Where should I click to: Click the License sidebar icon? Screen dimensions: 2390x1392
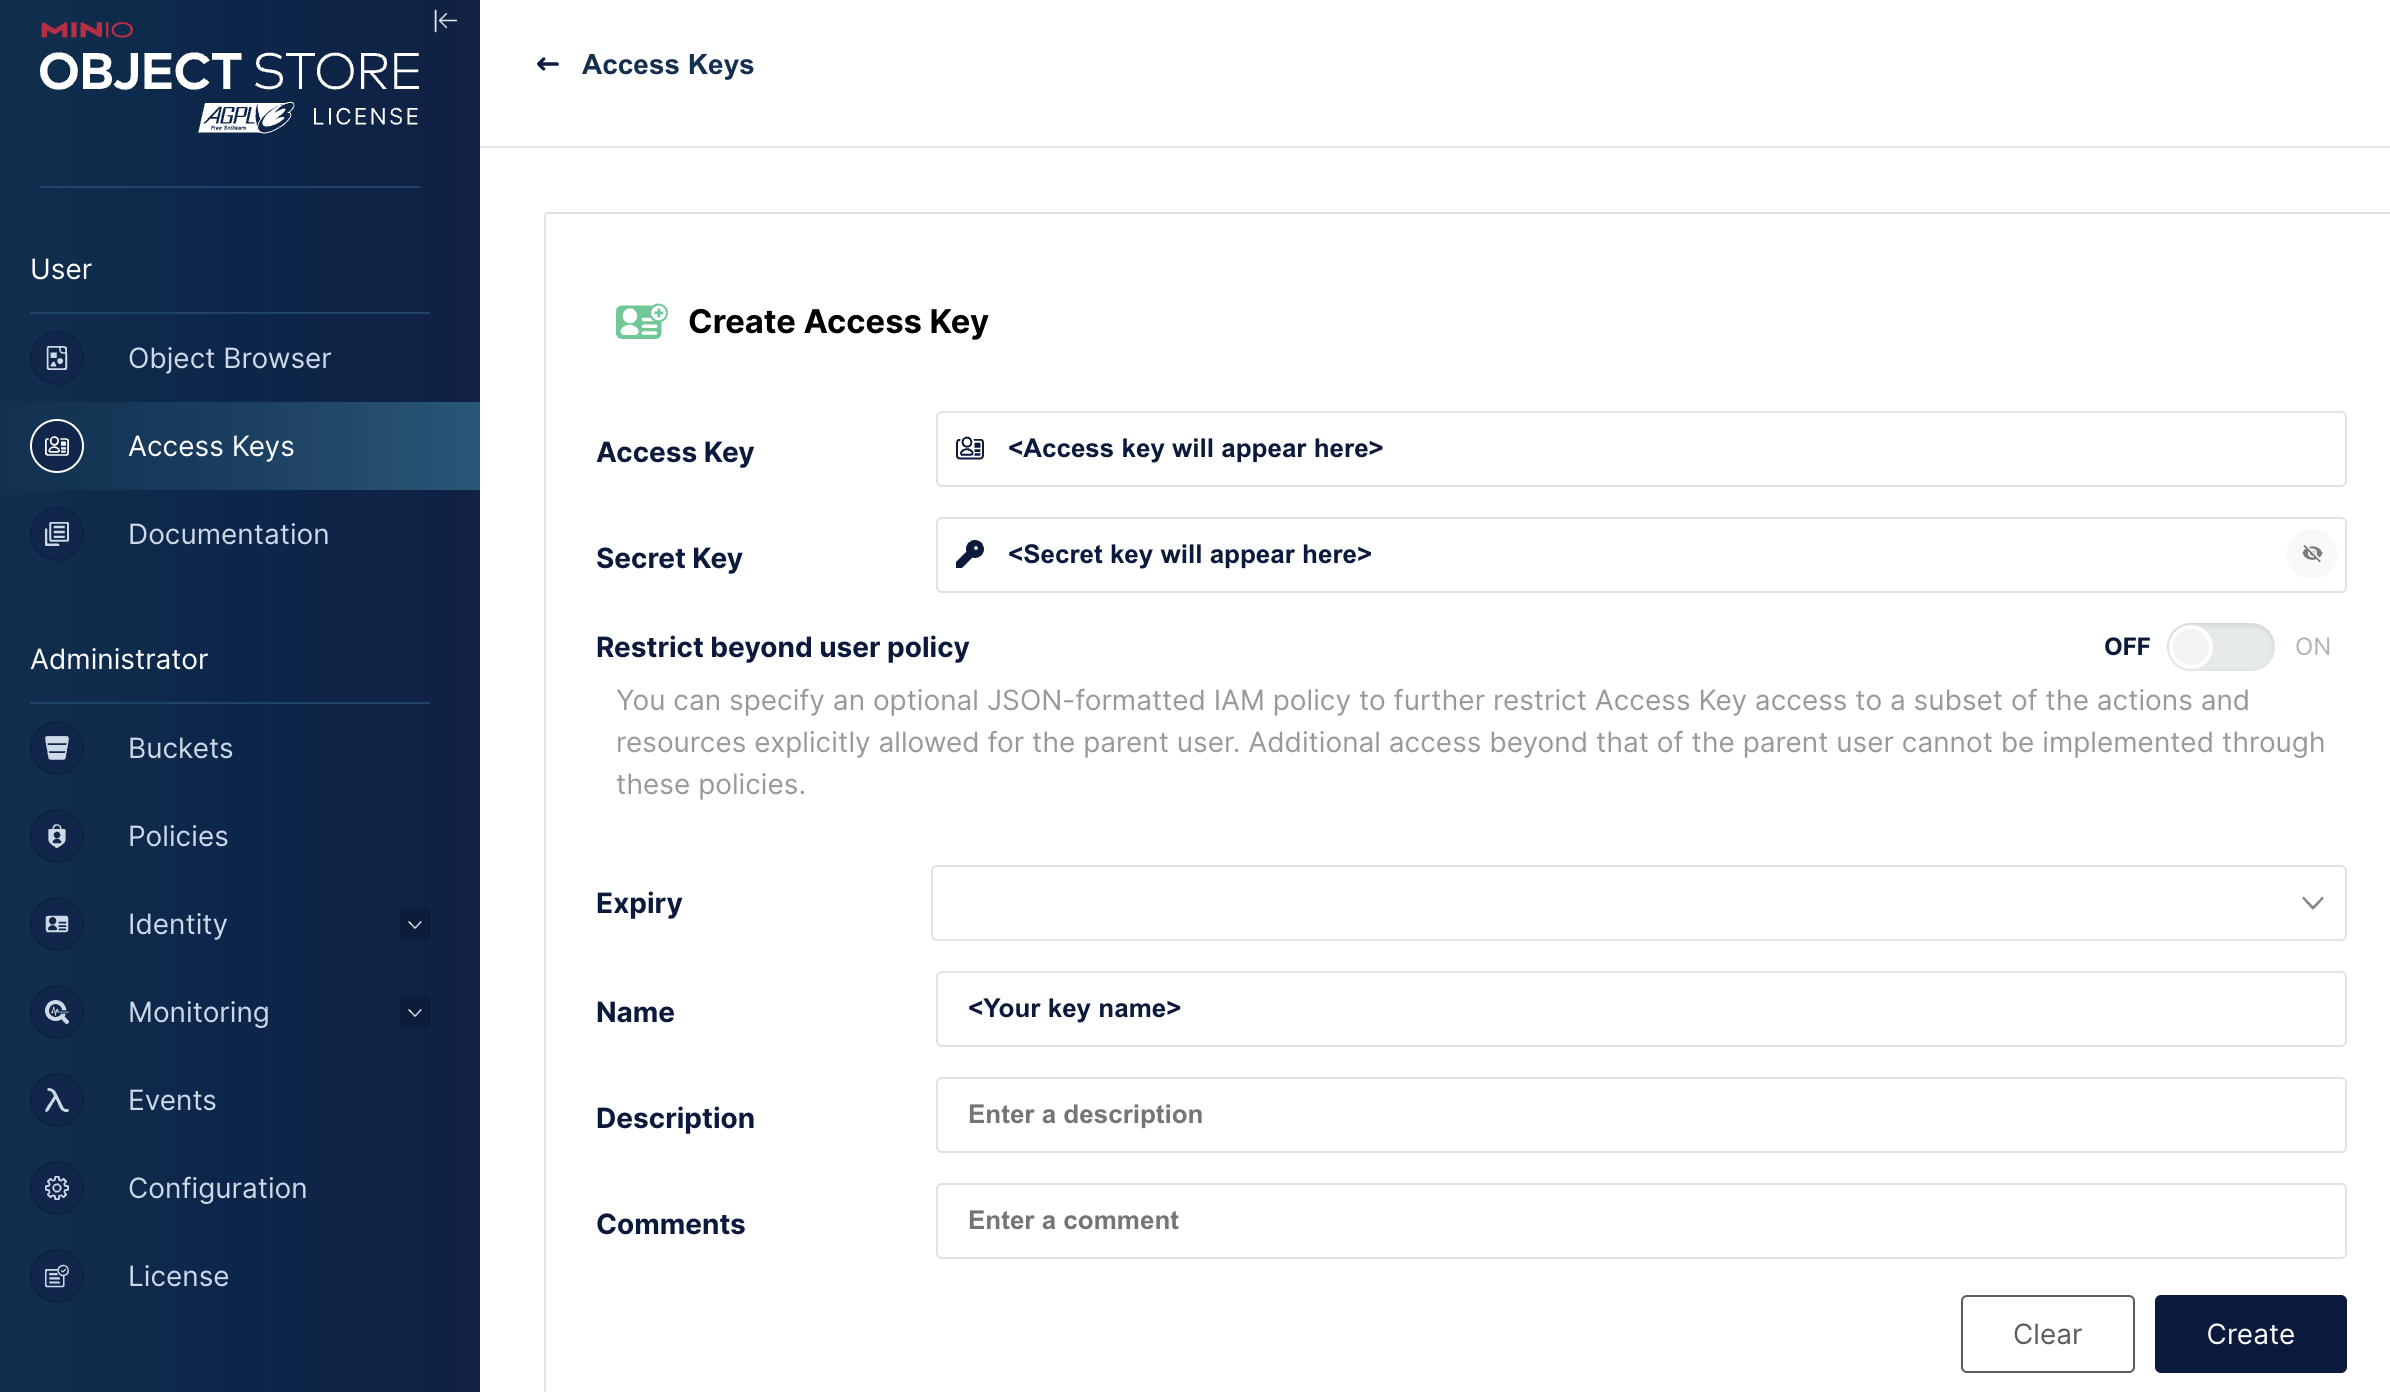56,1276
